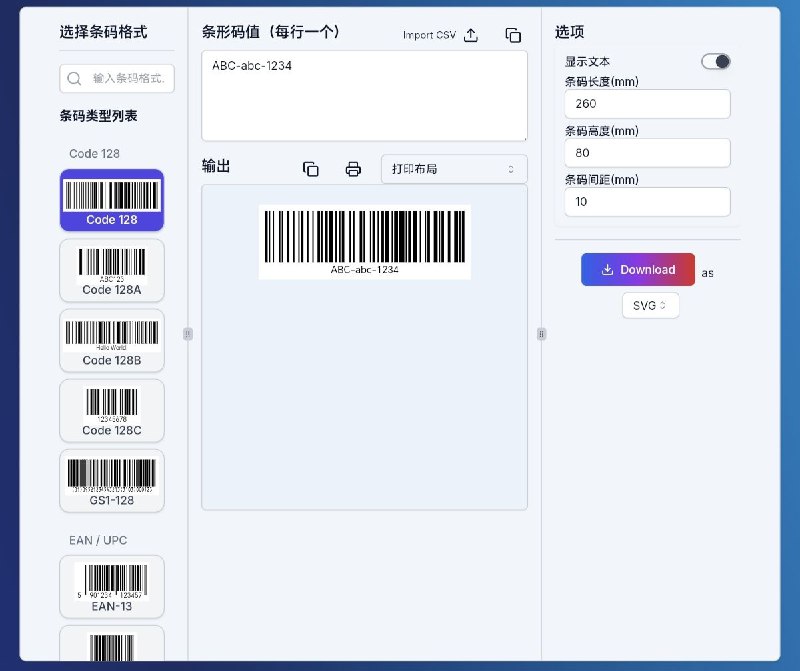This screenshot has width=800, height=671.
Task: Click the Import CSV upload icon
Action: (470, 35)
